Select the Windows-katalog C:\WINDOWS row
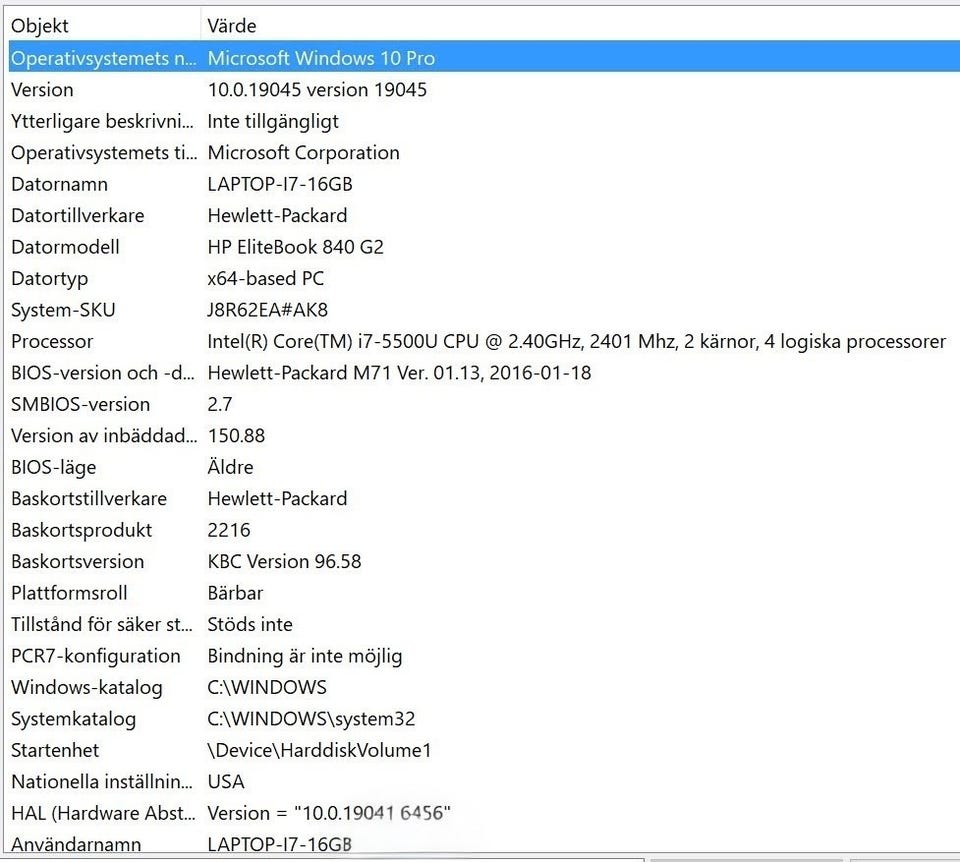 [x=266, y=687]
